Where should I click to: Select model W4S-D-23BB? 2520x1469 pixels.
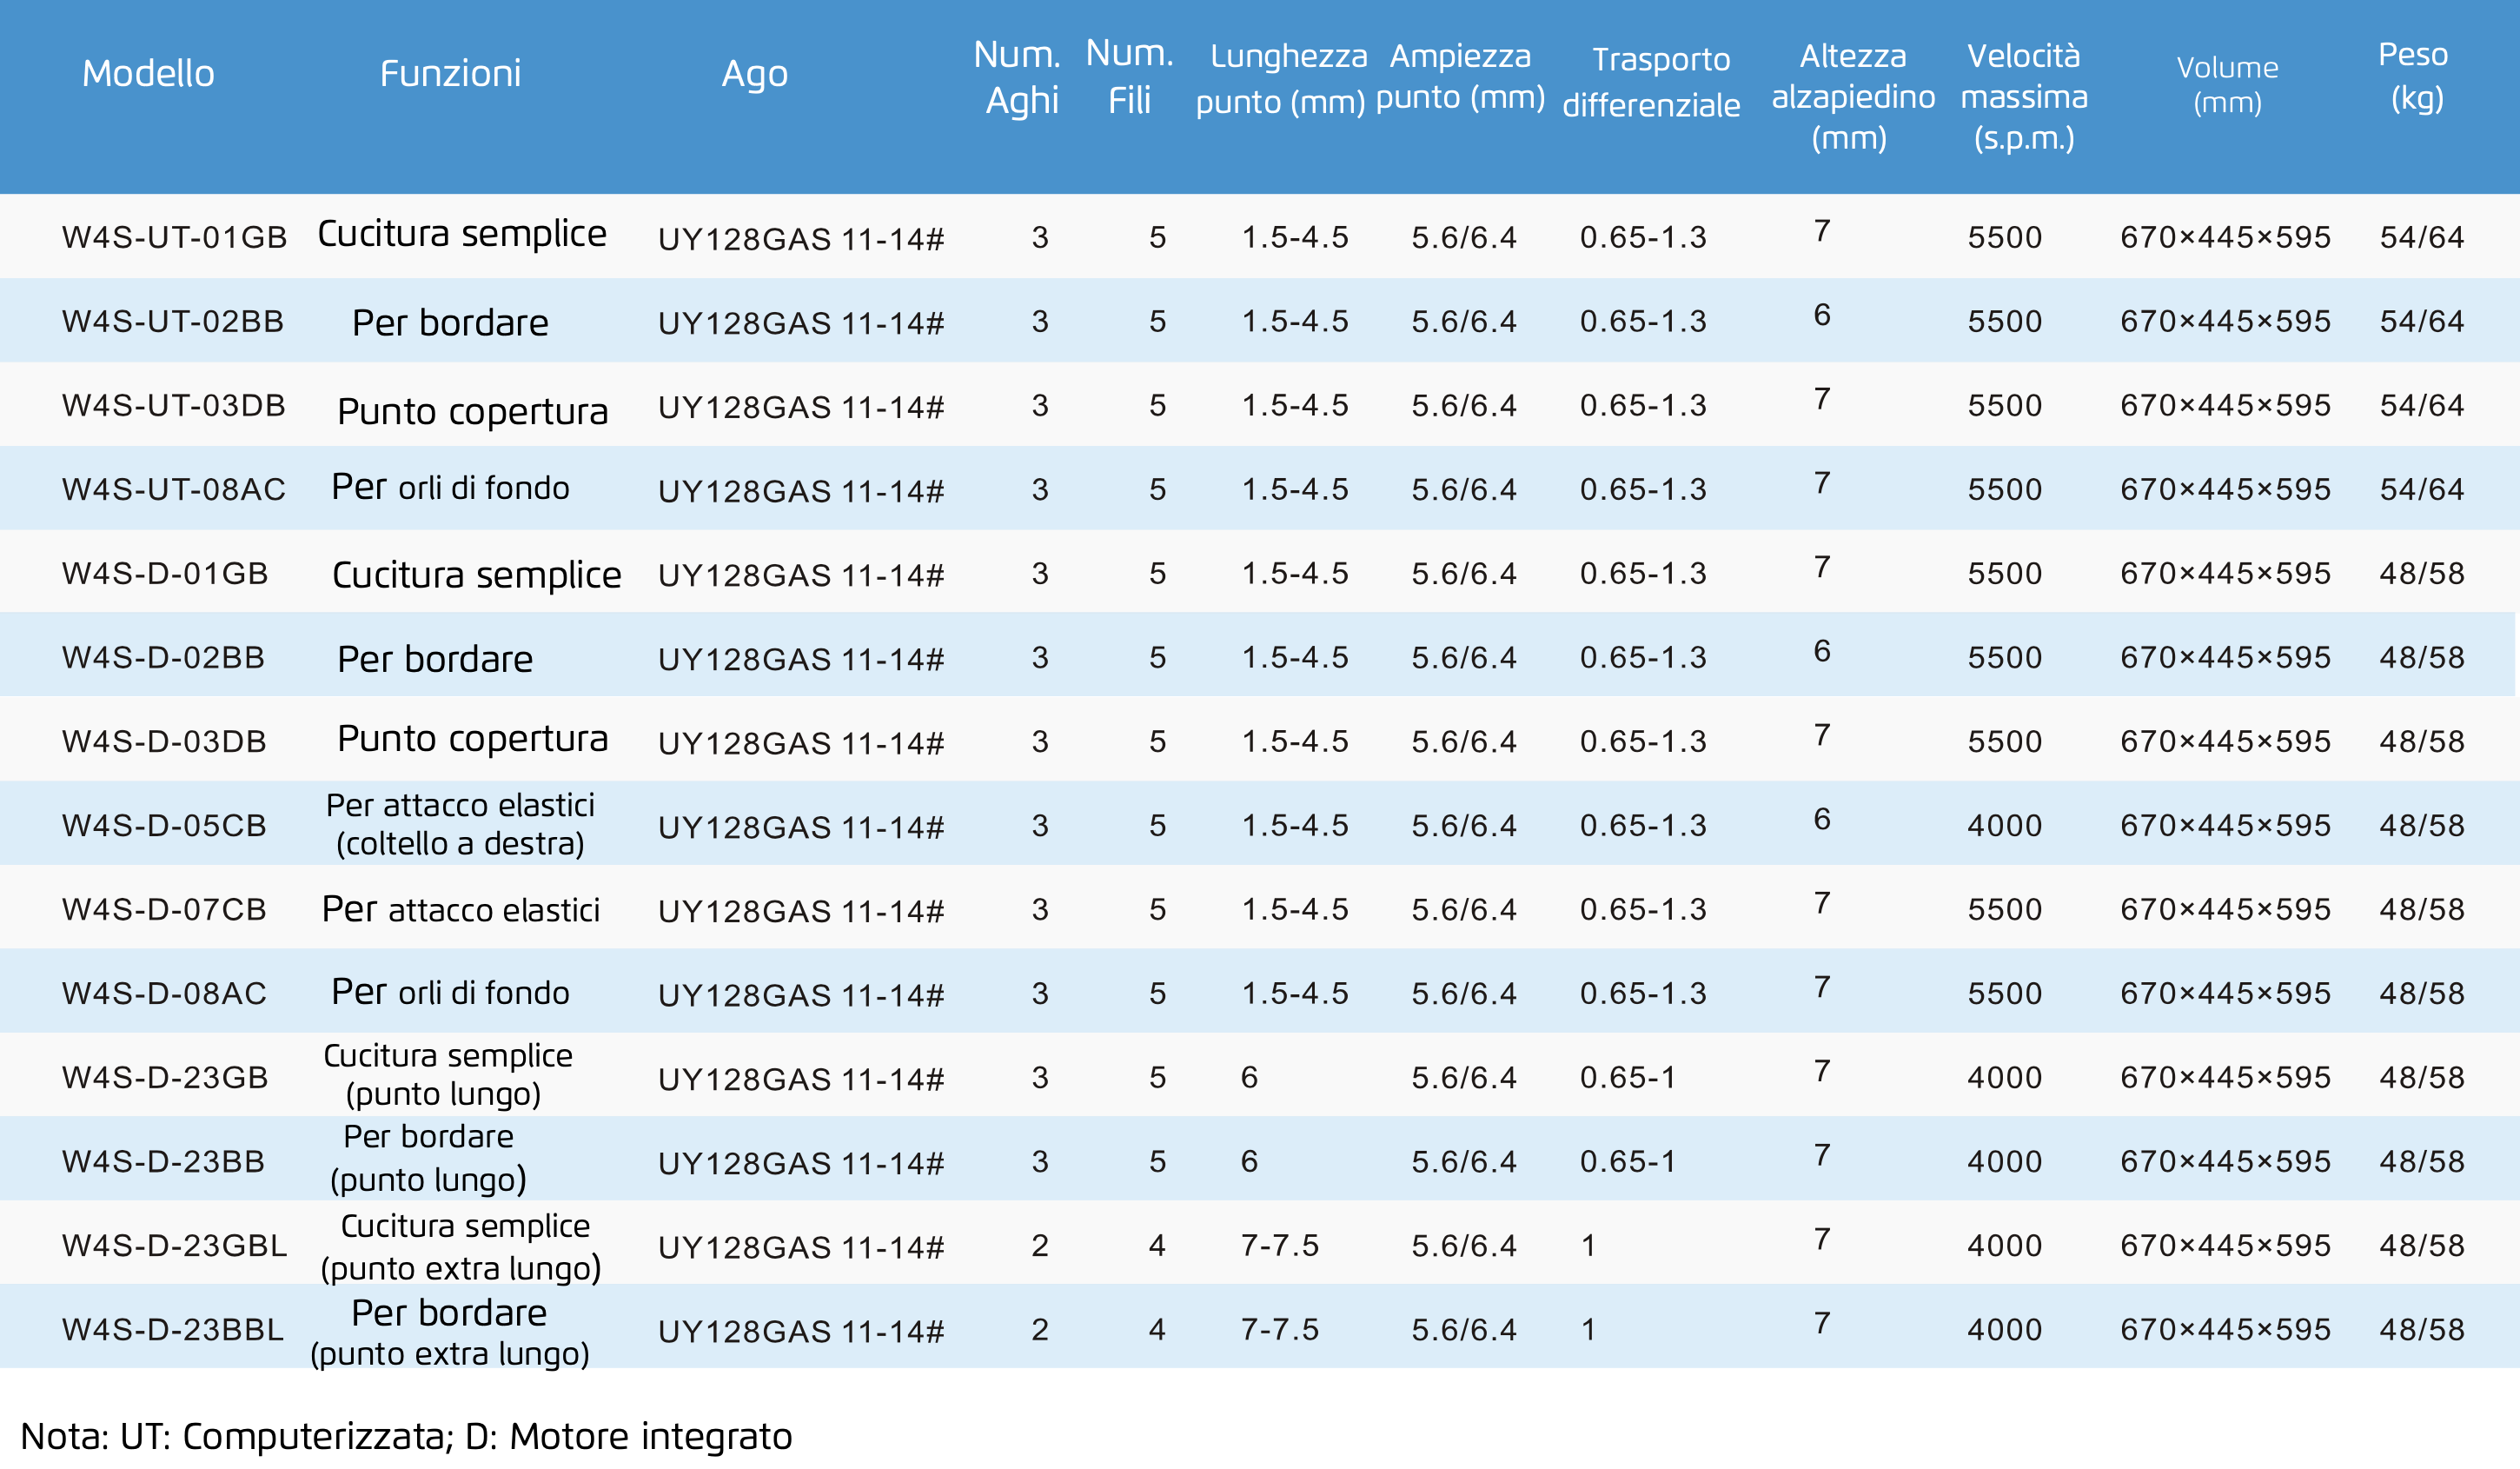tap(163, 1161)
